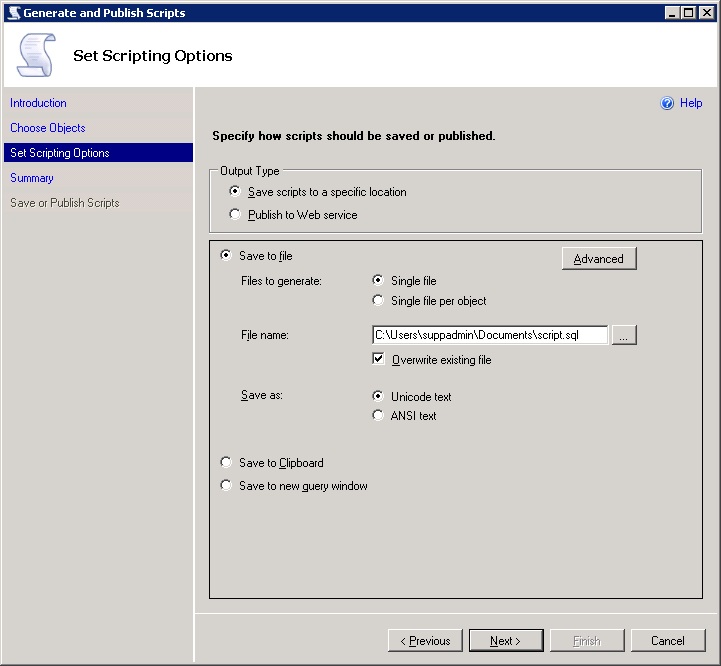Click the script scroll wizard icon

click(36, 55)
